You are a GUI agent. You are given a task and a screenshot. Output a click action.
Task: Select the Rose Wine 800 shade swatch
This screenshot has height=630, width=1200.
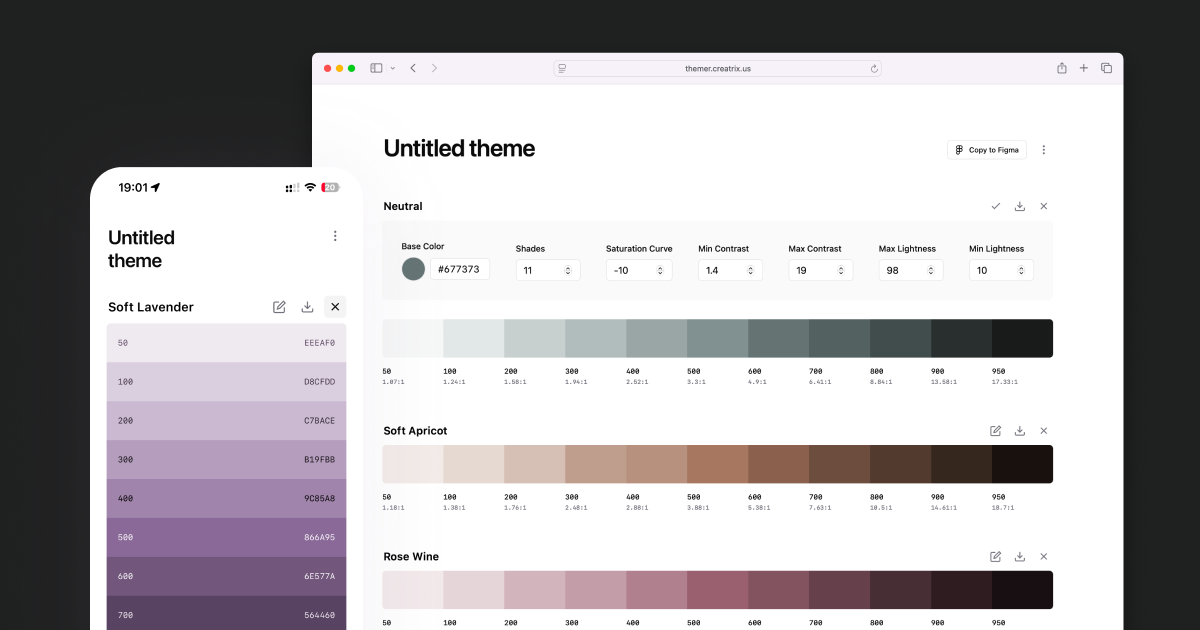(900, 590)
